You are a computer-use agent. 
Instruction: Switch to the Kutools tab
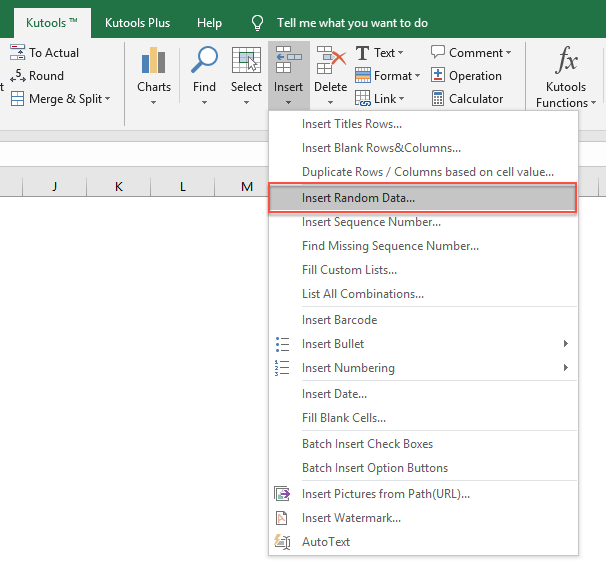[x=52, y=23]
